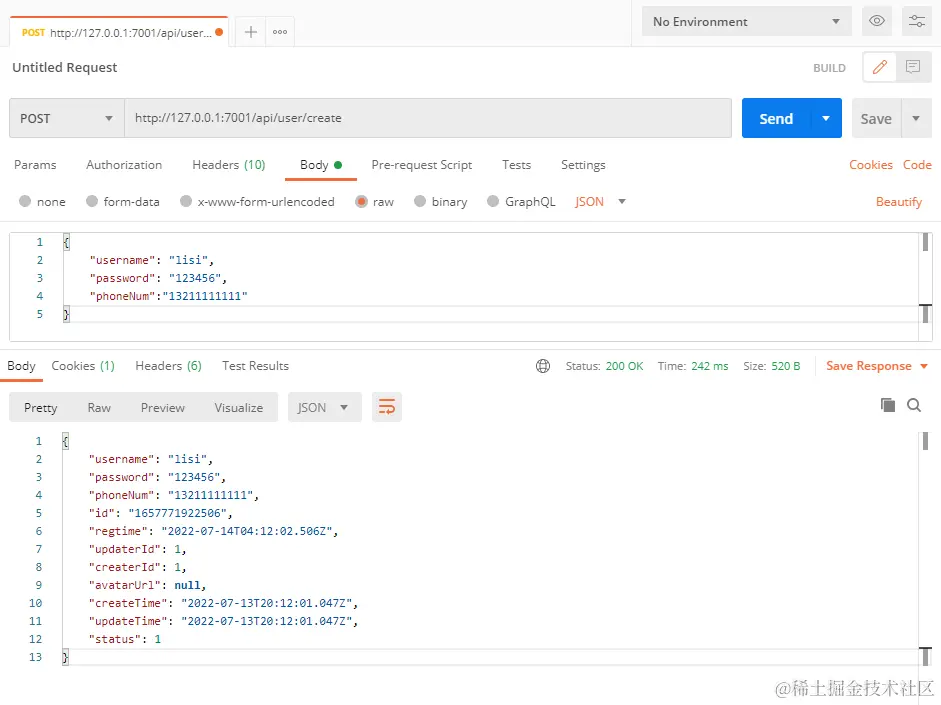Open the tab options ellipsis menu
This screenshot has height=705, width=941.
coord(280,32)
